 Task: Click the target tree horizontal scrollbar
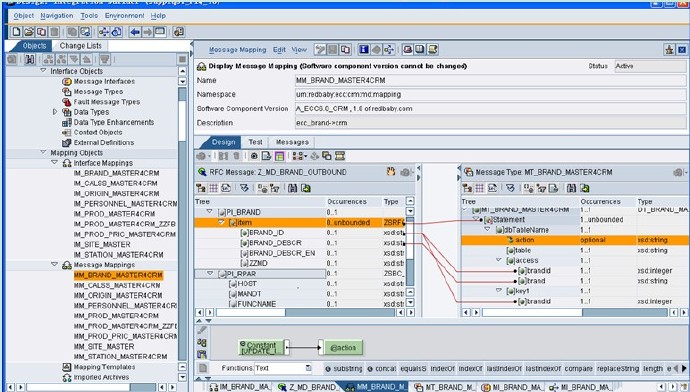pyautogui.click(x=576, y=312)
